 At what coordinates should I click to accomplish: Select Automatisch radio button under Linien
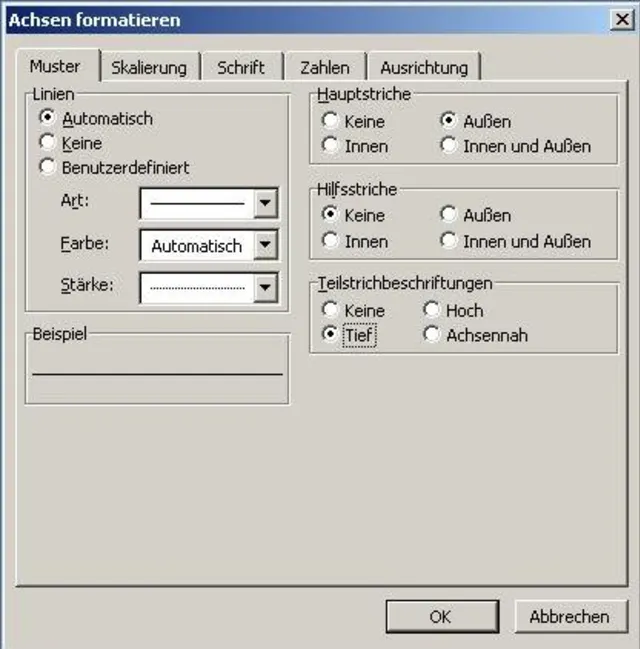(47, 118)
